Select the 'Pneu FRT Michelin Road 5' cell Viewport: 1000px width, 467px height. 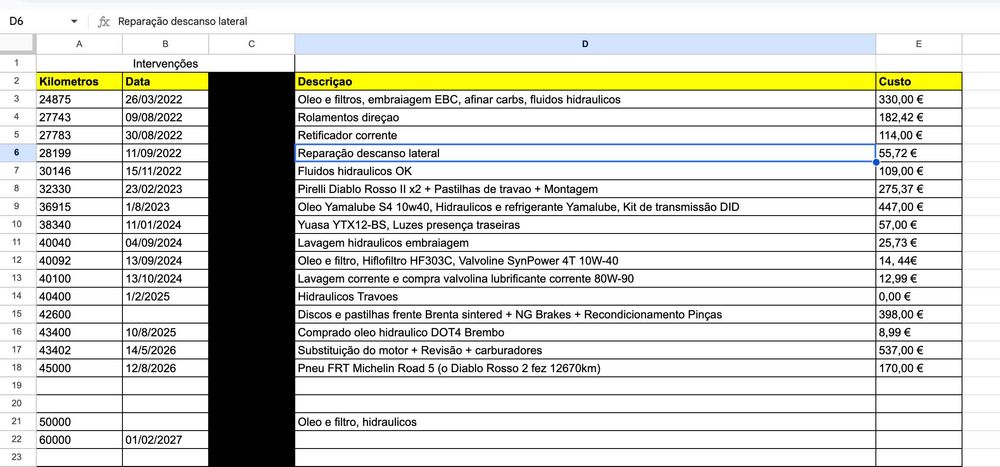click(x=585, y=368)
